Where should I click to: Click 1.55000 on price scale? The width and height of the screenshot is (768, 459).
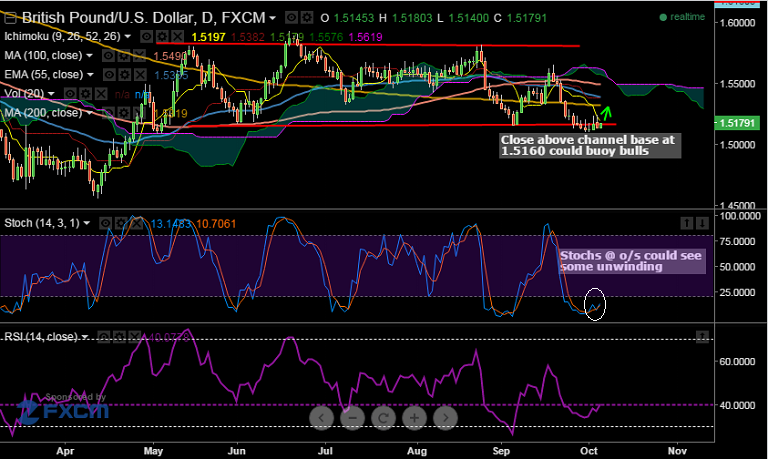(x=737, y=84)
